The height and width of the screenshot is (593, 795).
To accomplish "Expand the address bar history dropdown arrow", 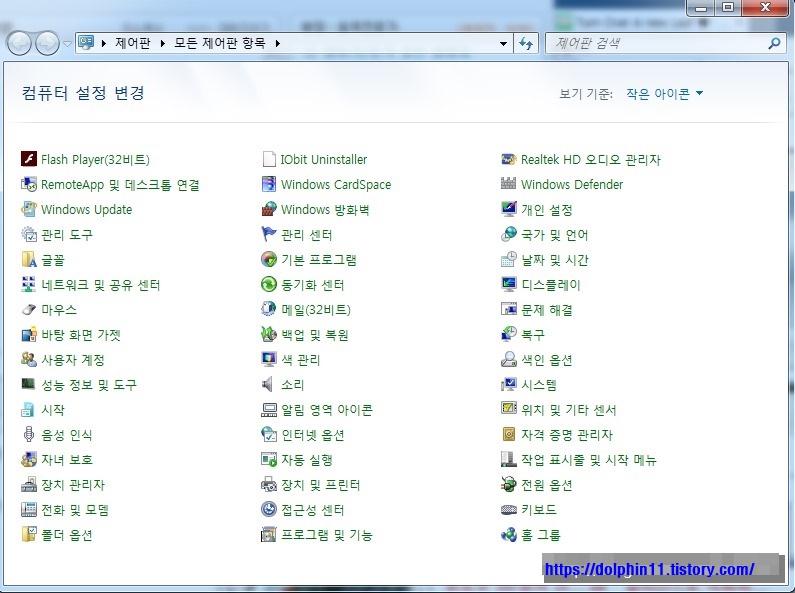I will click(503, 44).
